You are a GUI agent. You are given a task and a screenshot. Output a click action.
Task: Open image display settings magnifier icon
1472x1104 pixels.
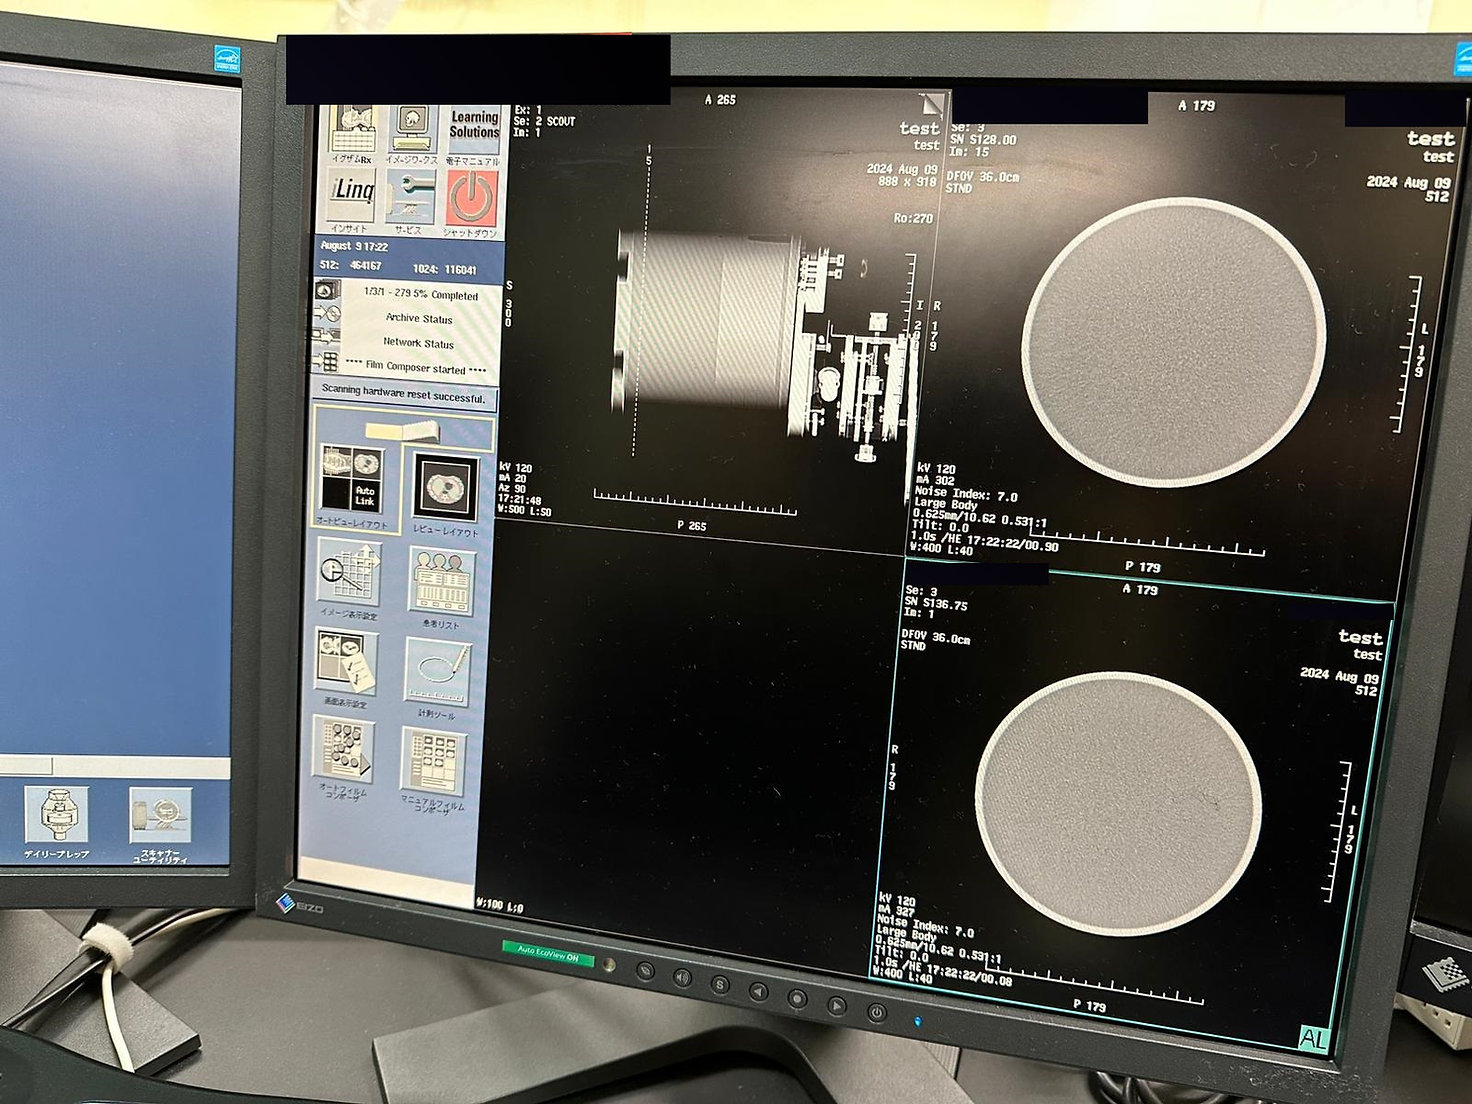(x=348, y=573)
